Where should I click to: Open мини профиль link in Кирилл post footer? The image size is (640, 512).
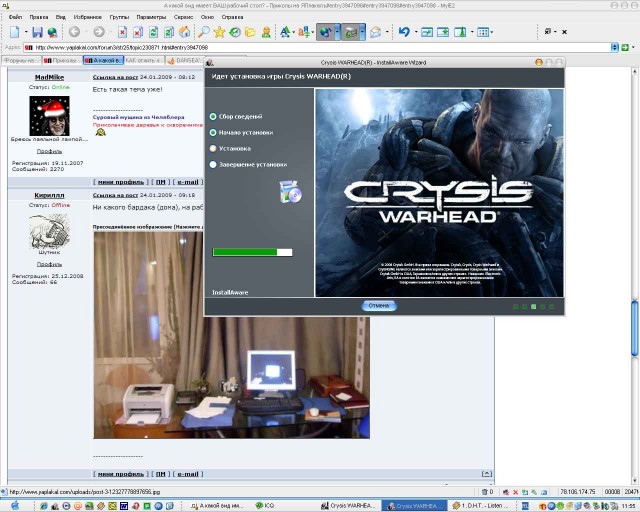click(x=121, y=474)
